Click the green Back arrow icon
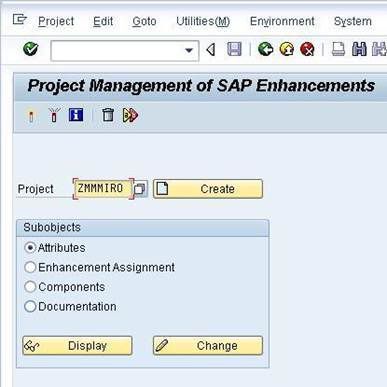The width and height of the screenshot is (387, 387). [x=265, y=49]
